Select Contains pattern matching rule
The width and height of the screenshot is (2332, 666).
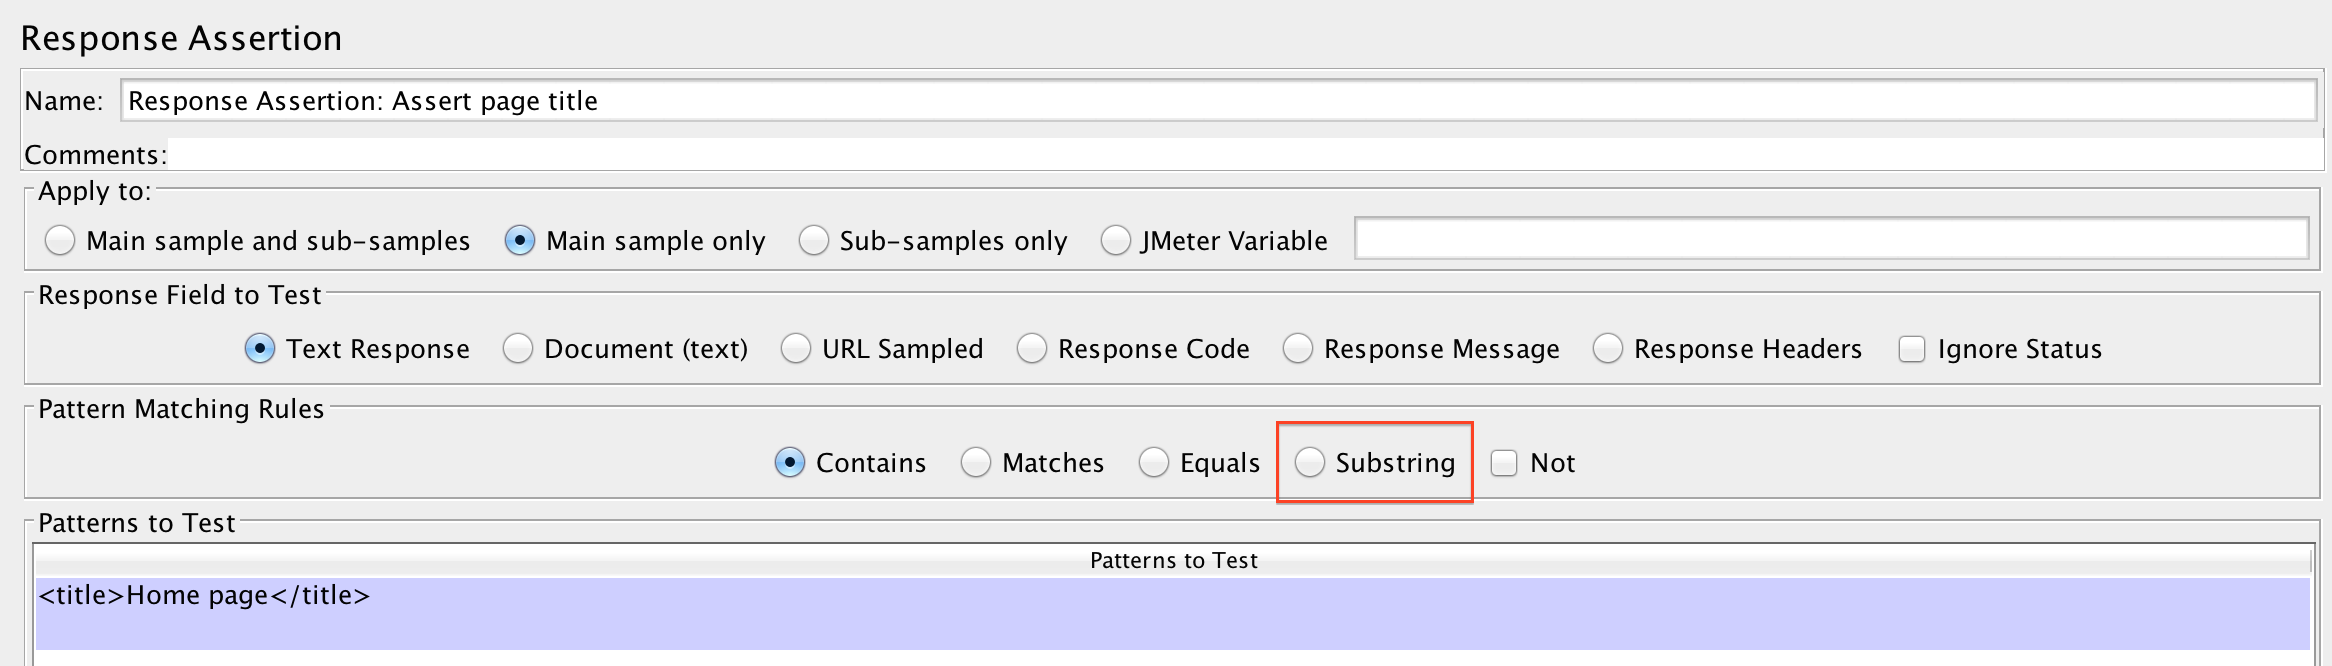790,463
